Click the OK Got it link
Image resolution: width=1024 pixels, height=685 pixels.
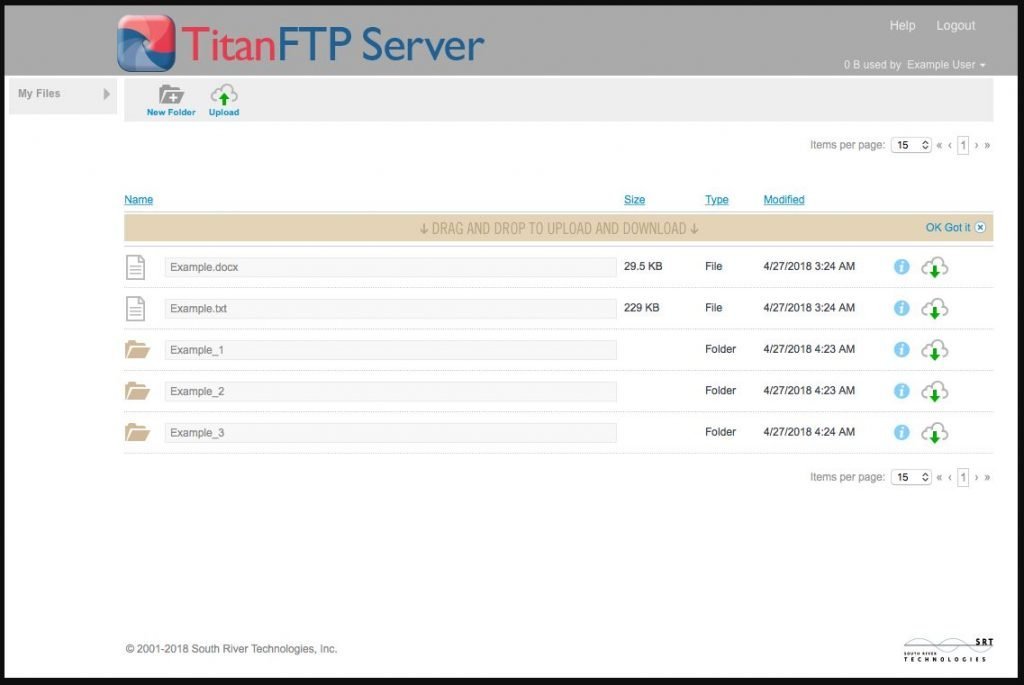(946, 227)
